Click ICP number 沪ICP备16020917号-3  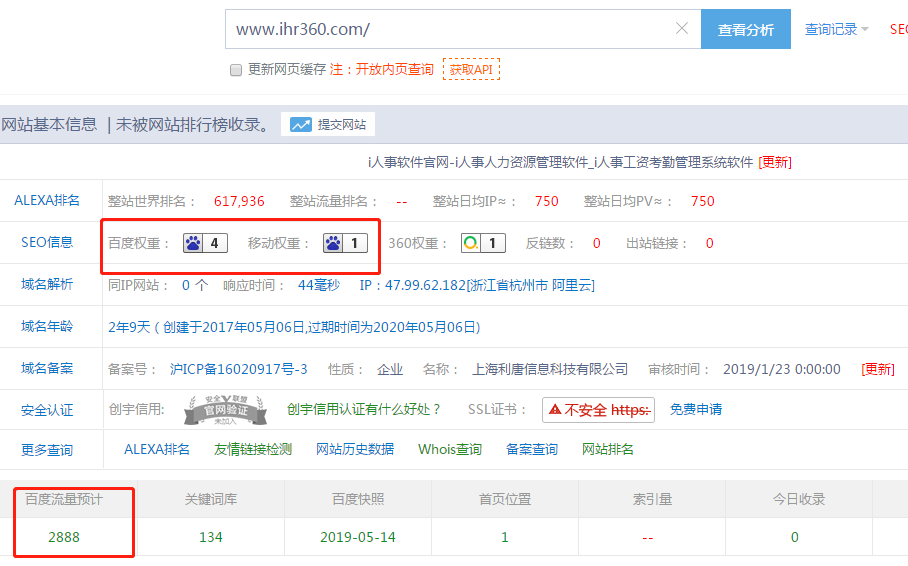tap(239, 369)
